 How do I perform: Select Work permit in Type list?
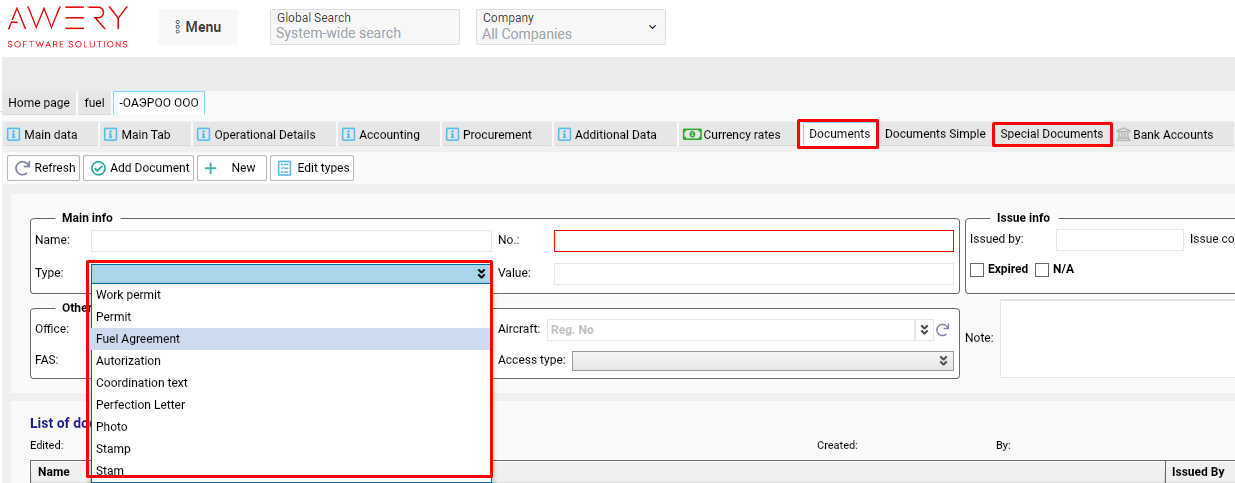(128, 295)
